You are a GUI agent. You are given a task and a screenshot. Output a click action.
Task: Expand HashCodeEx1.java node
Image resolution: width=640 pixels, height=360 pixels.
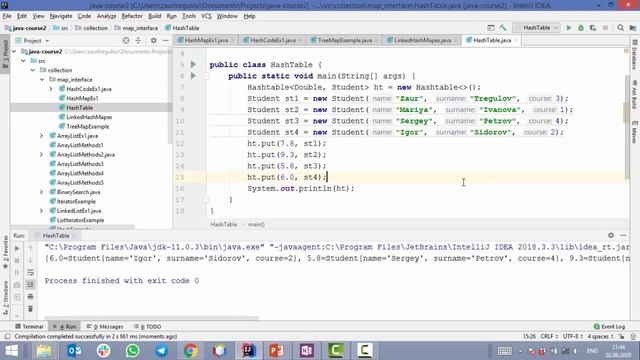(51, 89)
